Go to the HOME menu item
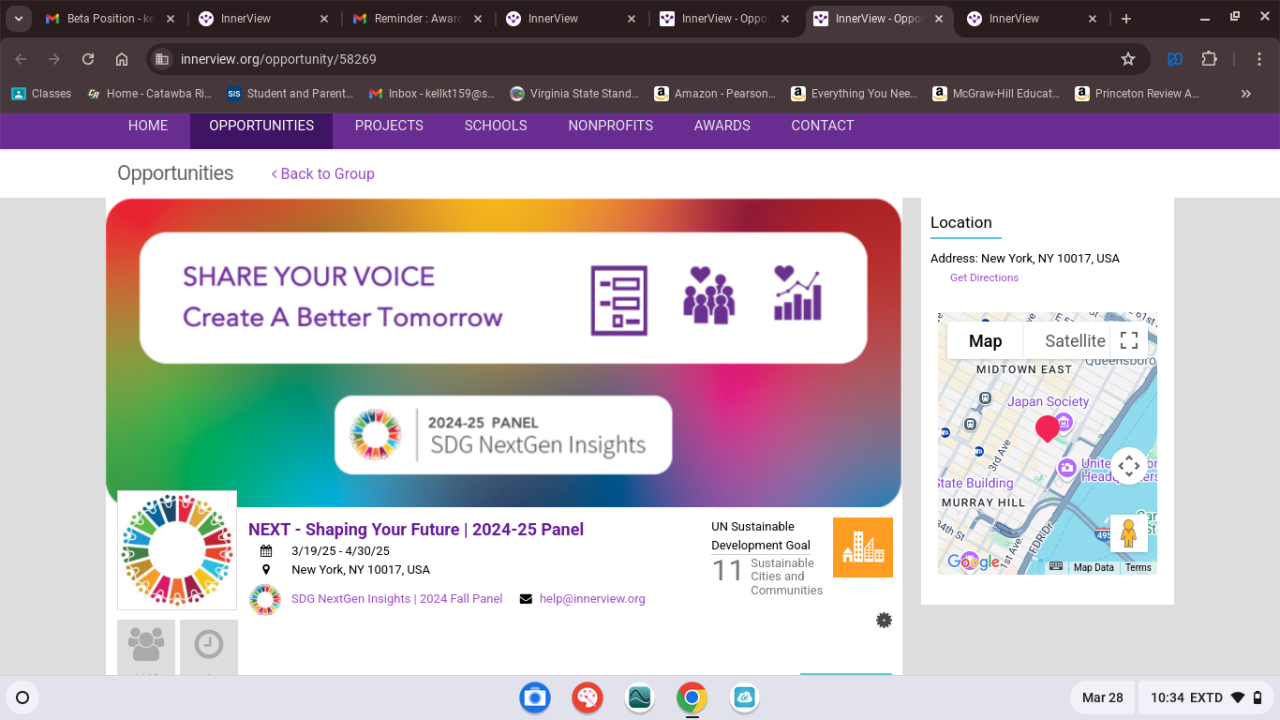The width and height of the screenshot is (1280, 720). coord(148,126)
